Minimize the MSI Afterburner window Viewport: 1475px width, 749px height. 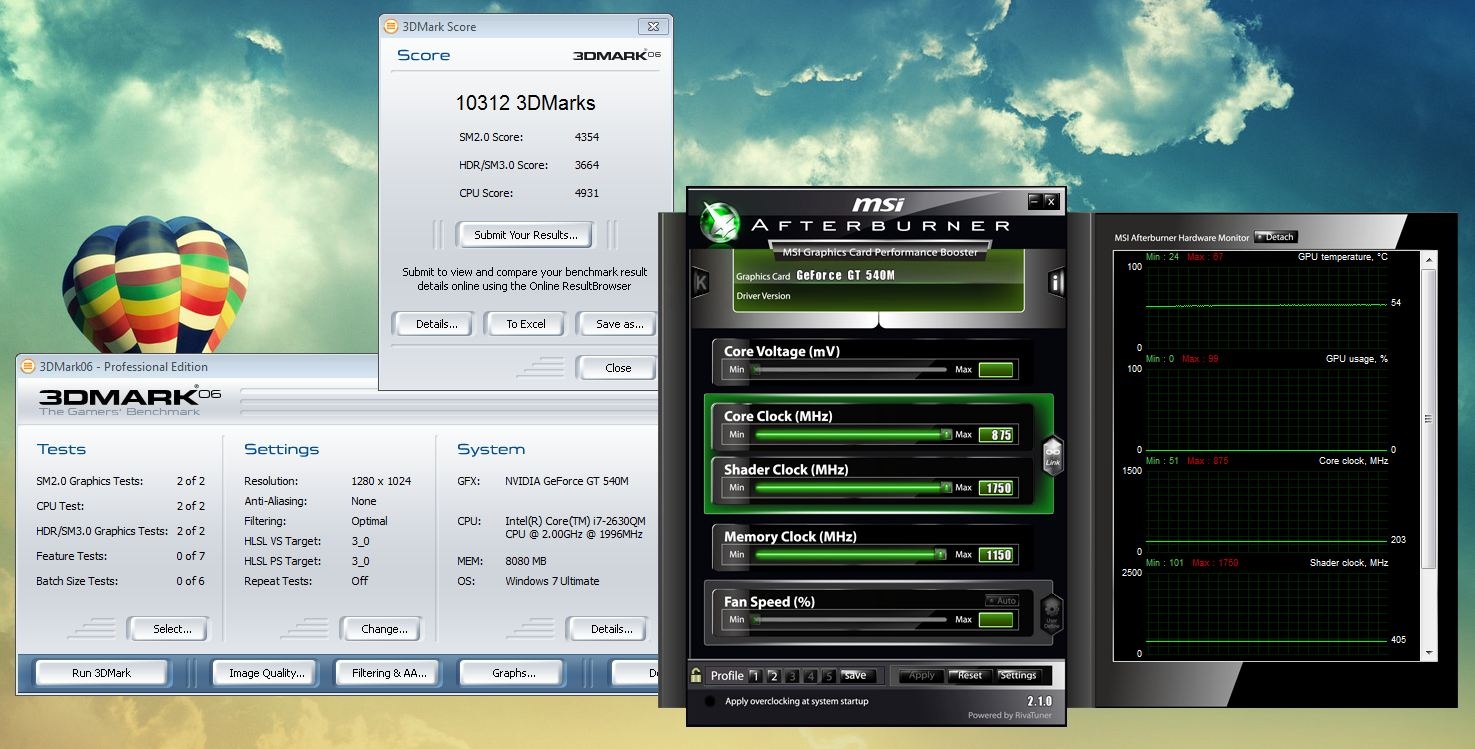coord(1034,201)
